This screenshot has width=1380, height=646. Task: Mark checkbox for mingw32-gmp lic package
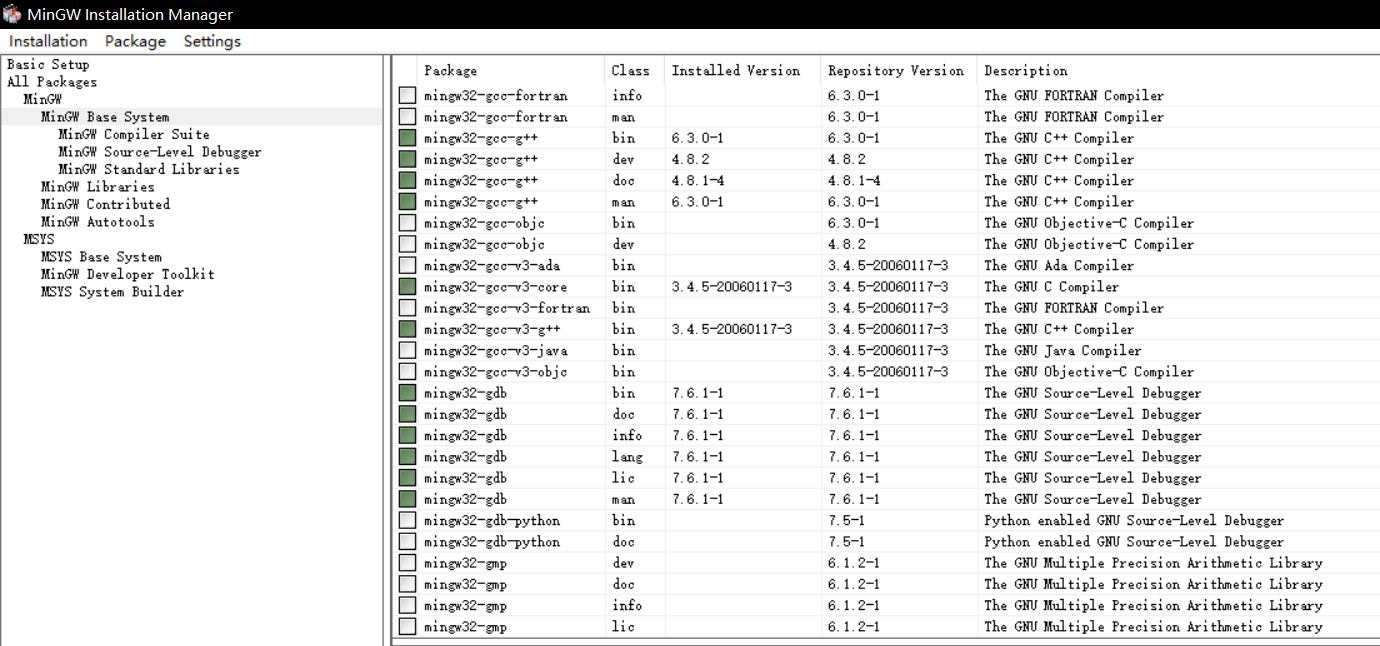point(407,627)
